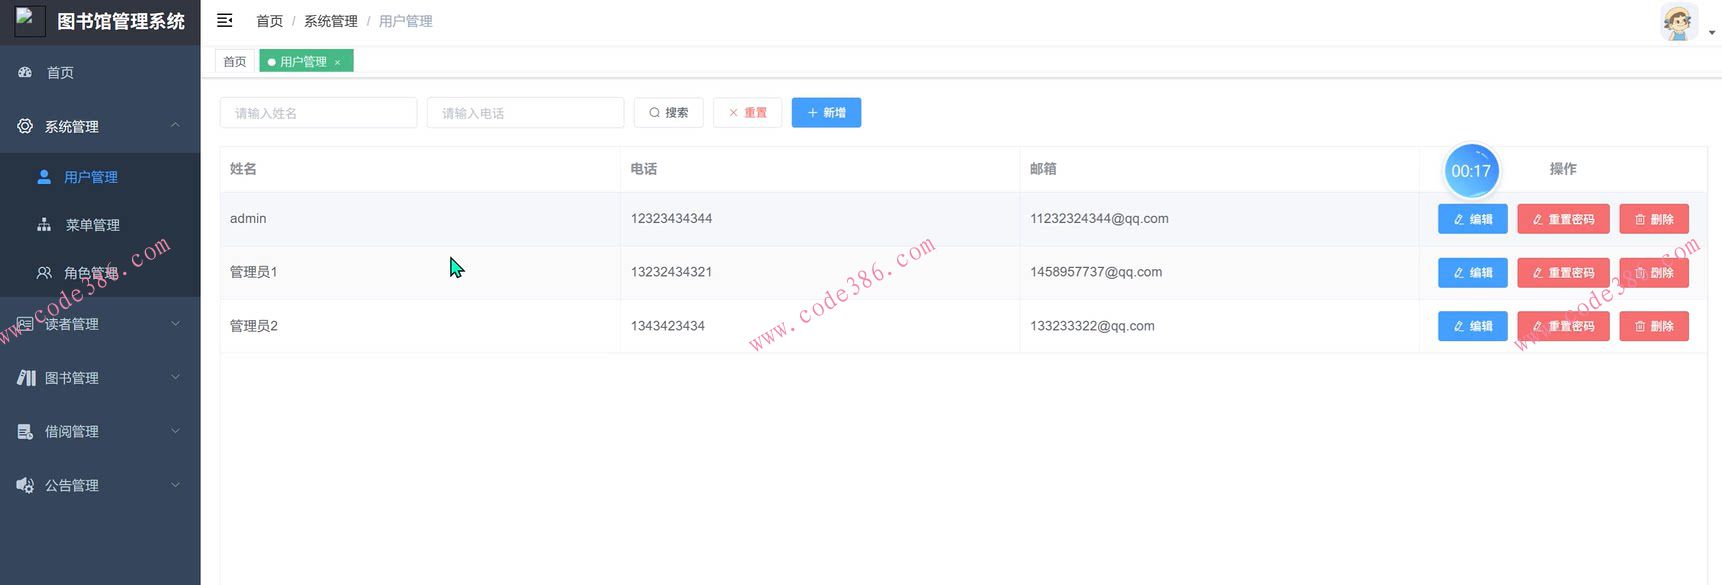Click email 133233322@qq.com
Viewport: 1722px width, 585px height.
point(1092,326)
